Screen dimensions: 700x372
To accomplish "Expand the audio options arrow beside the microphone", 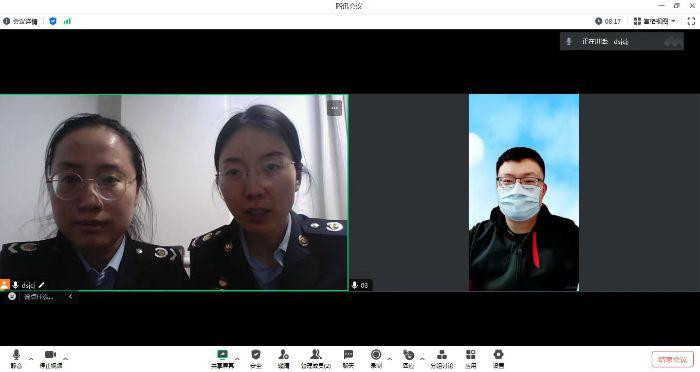I will pyautogui.click(x=31, y=359).
